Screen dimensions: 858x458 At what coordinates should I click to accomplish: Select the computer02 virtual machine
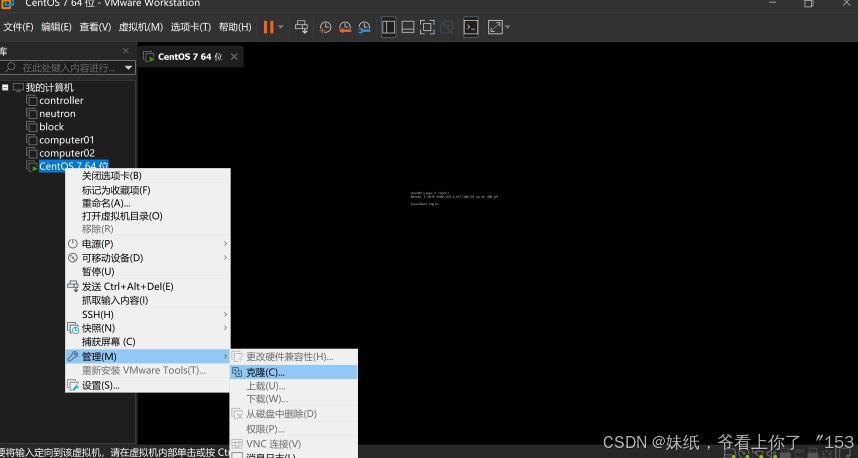67,153
